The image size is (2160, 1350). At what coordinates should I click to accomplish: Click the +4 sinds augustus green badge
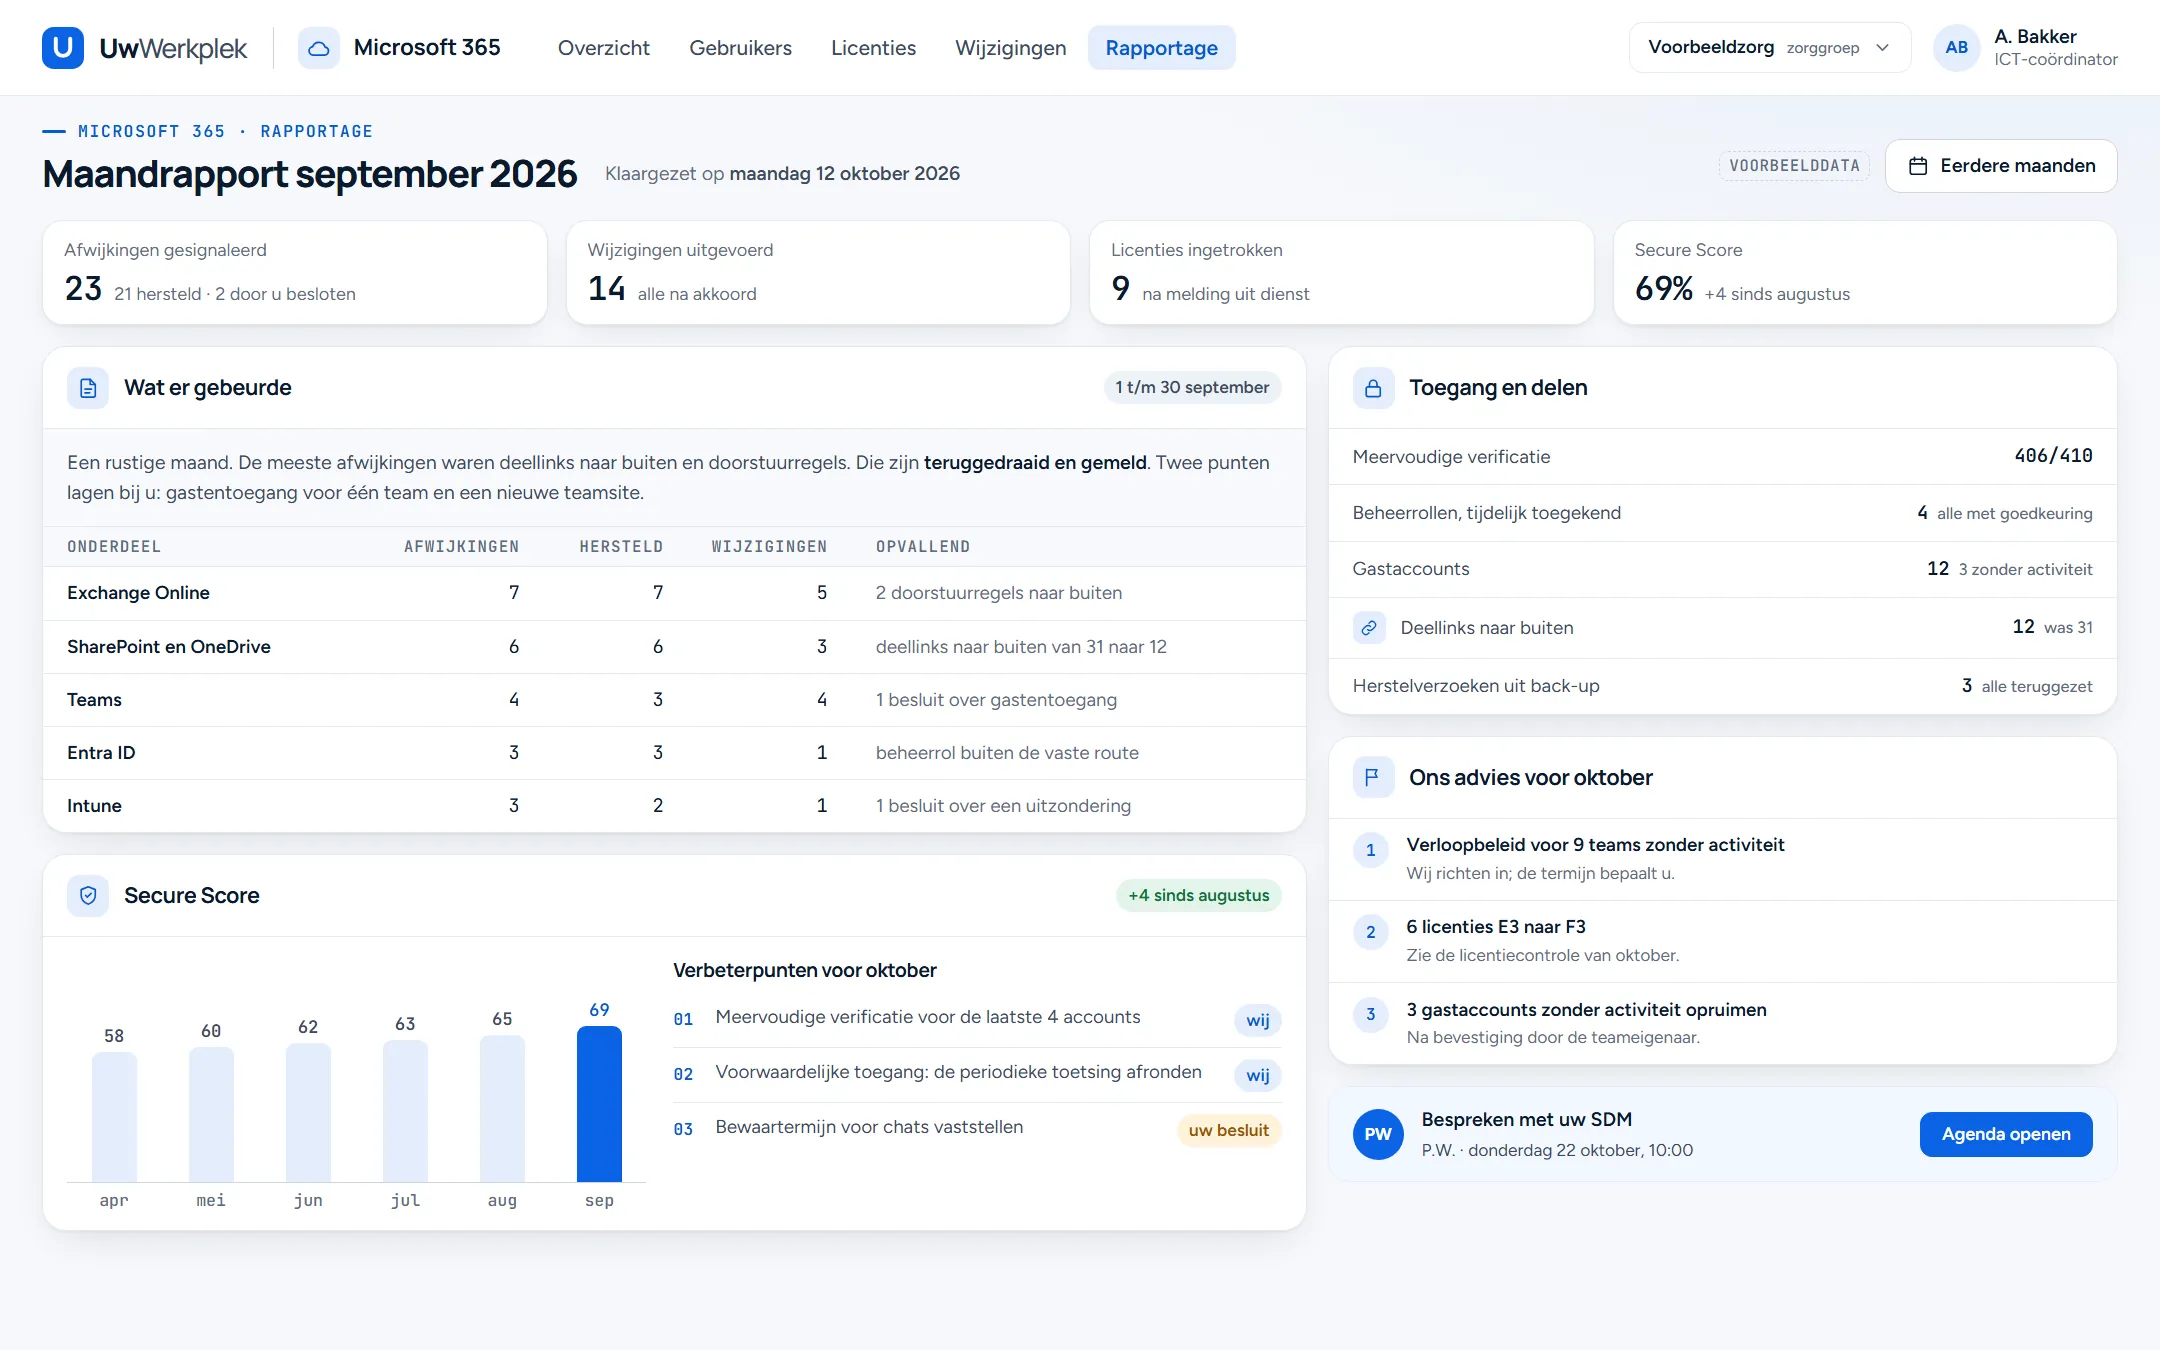point(1198,896)
